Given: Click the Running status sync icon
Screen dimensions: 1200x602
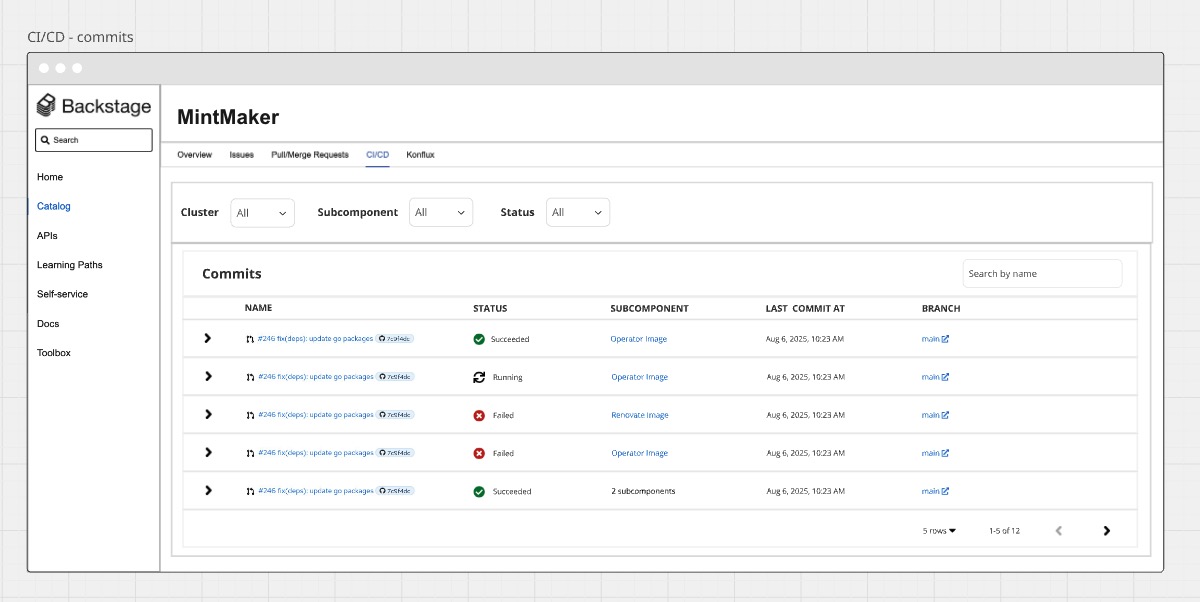Looking at the screenshot, I should (x=479, y=377).
